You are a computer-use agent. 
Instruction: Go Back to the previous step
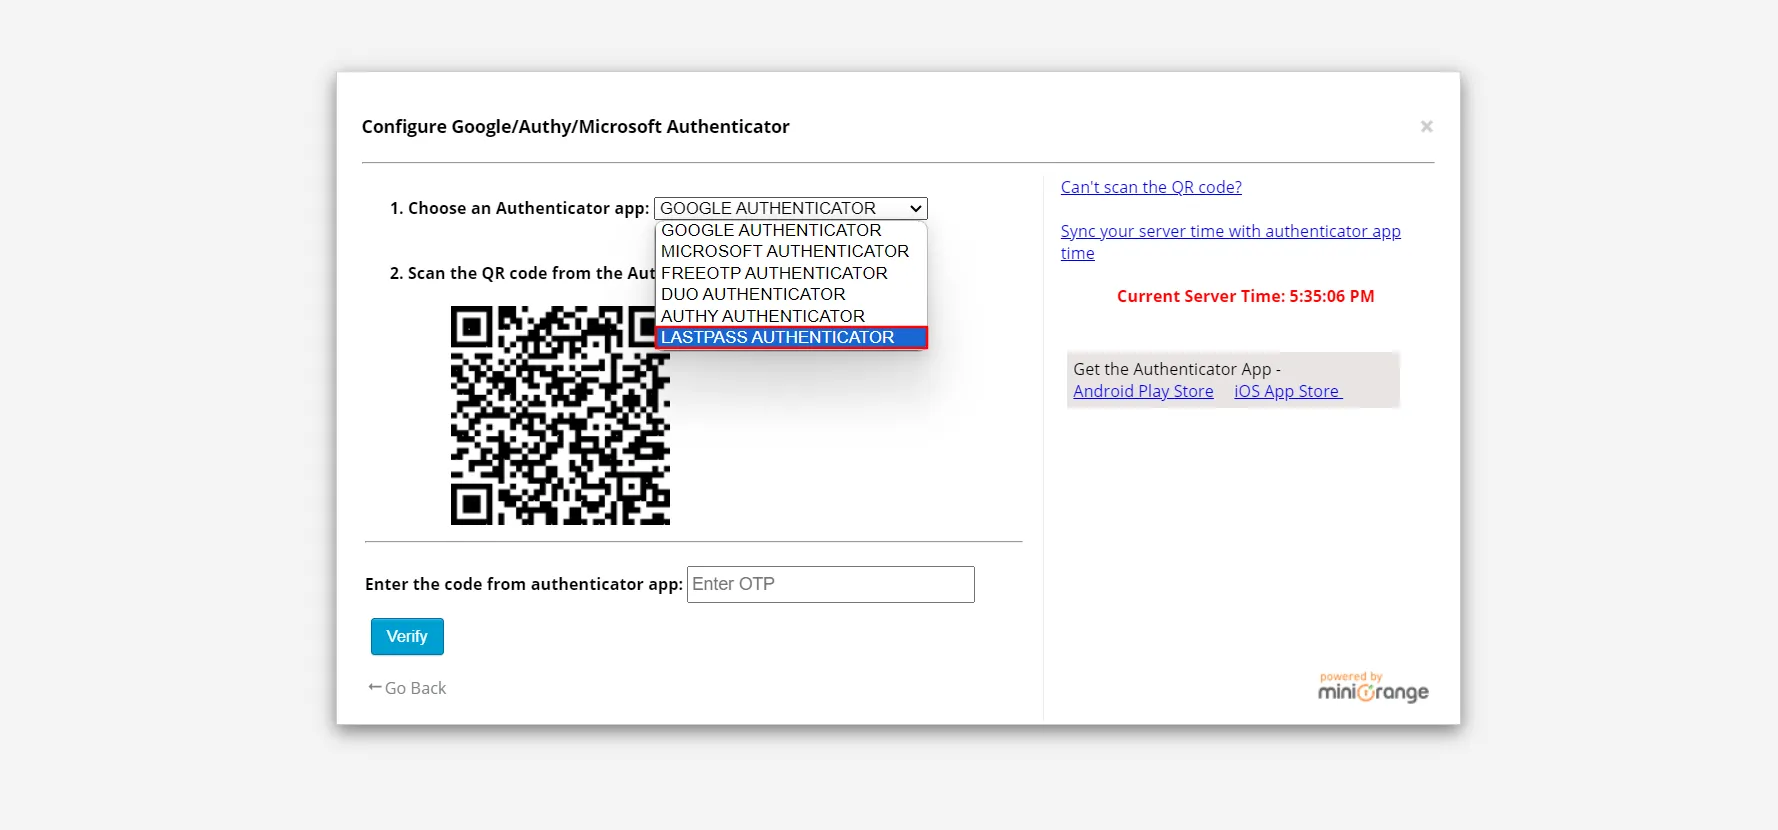click(407, 688)
